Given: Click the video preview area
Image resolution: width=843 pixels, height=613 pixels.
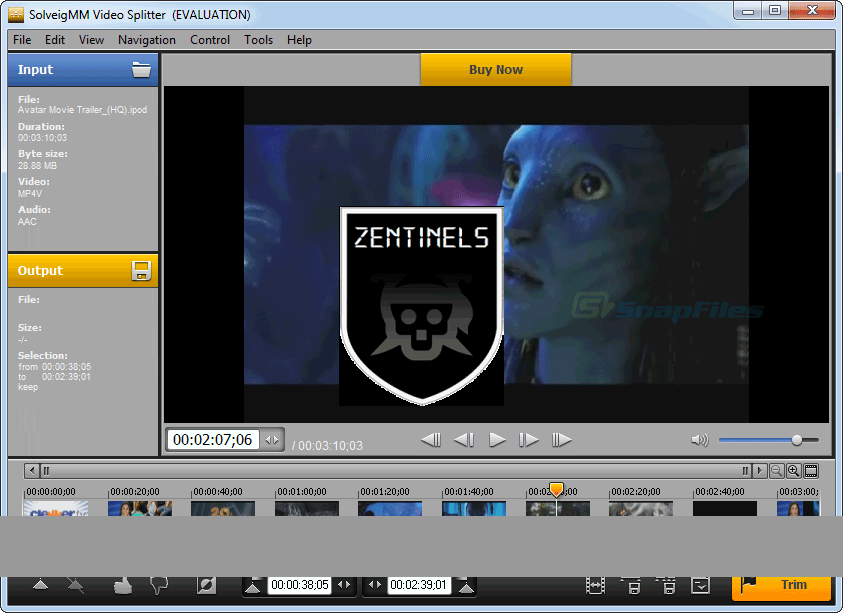Looking at the screenshot, I should (x=496, y=254).
